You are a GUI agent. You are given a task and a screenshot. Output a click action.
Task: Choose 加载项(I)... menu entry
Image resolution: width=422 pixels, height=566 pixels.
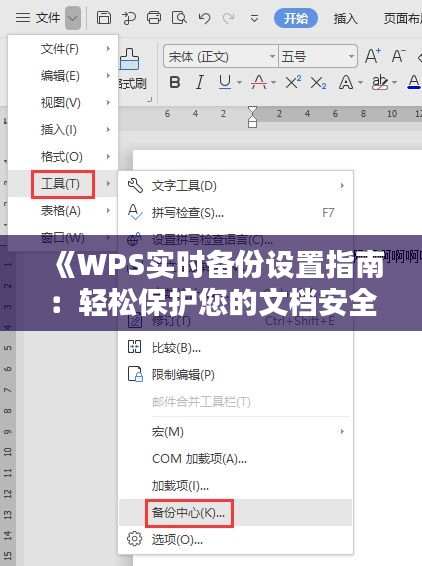click(235, 486)
